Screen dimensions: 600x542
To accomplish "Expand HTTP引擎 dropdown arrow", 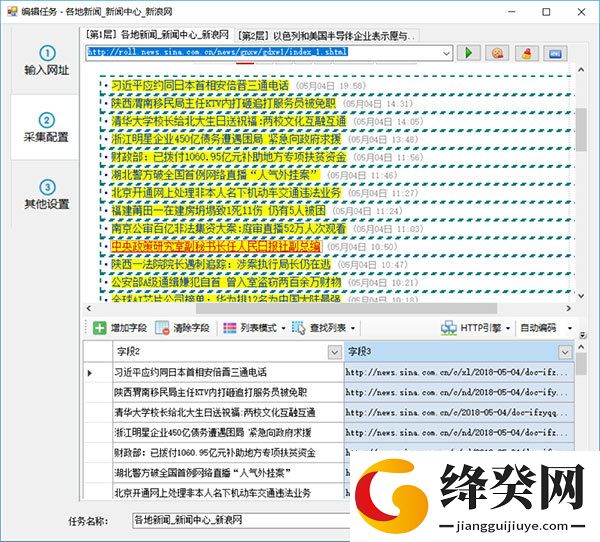I will pyautogui.click(x=508, y=328).
